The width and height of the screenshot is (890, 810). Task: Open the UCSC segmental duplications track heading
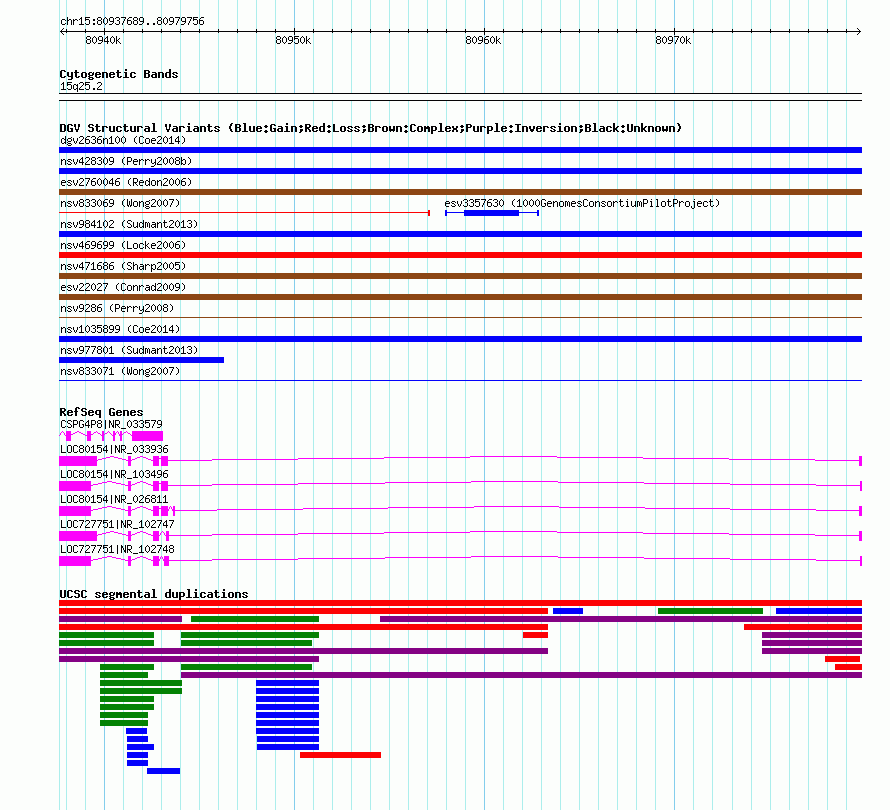pyautogui.click(x=154, y=594)
